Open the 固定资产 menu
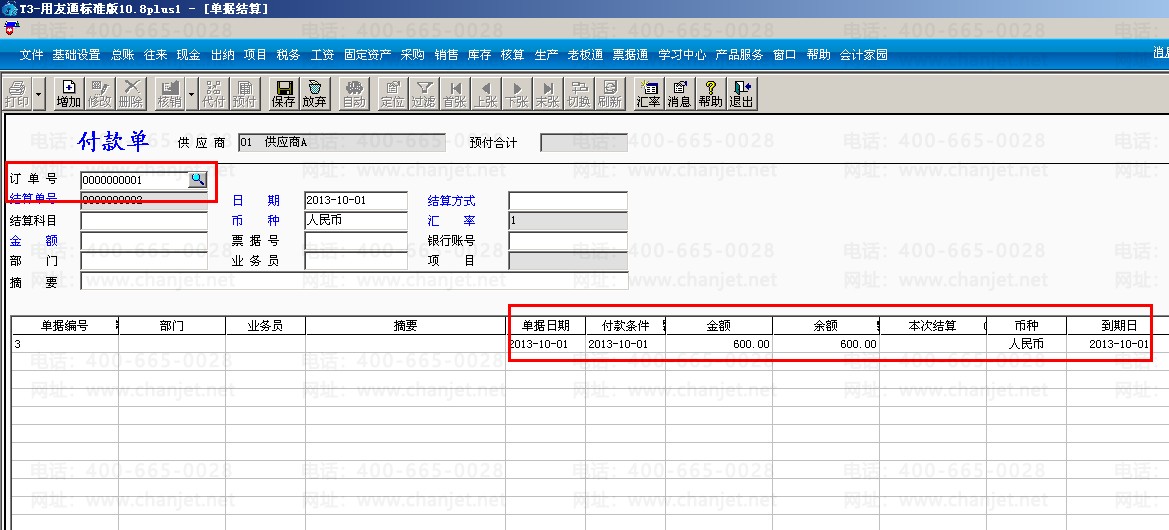 (368, 55)
